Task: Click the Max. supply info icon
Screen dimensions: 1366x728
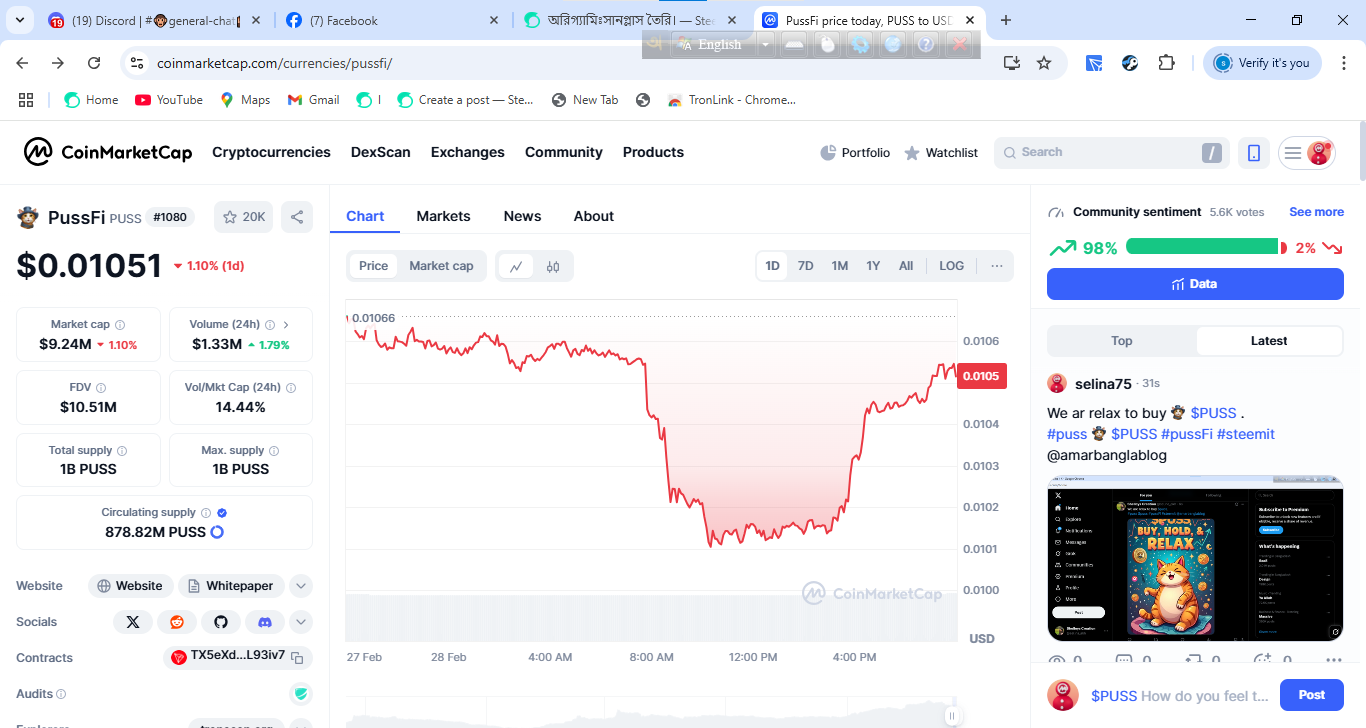Action: click(274, 451)
